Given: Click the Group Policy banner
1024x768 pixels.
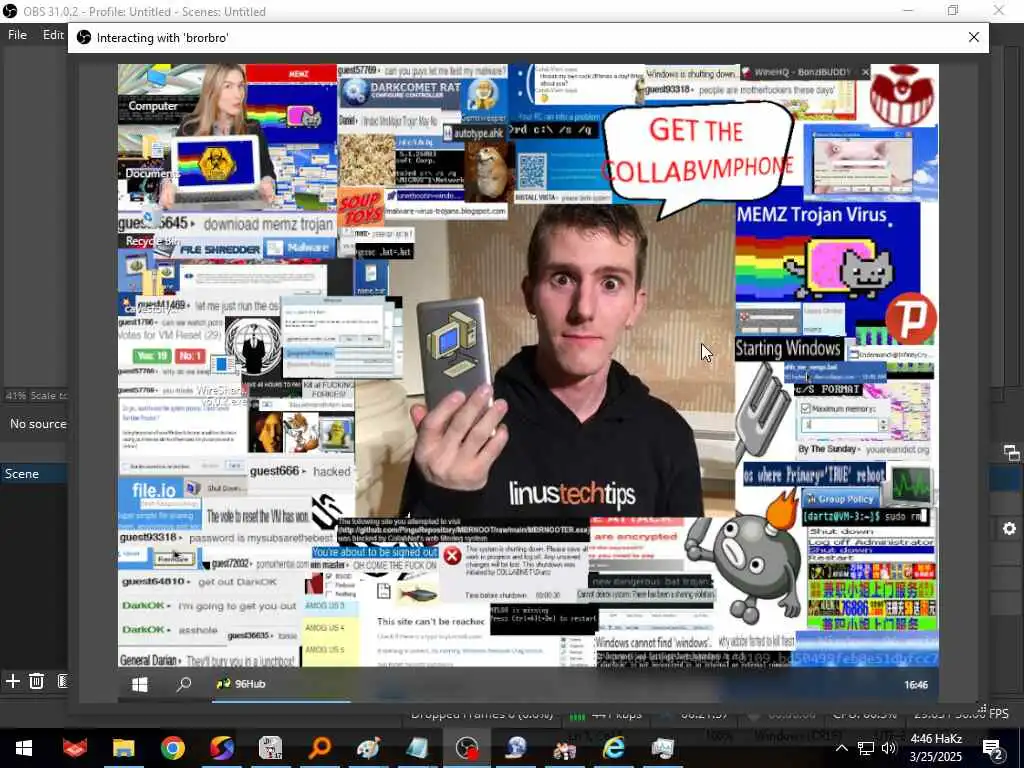Looking at the screenshot, I should [840, 498].
